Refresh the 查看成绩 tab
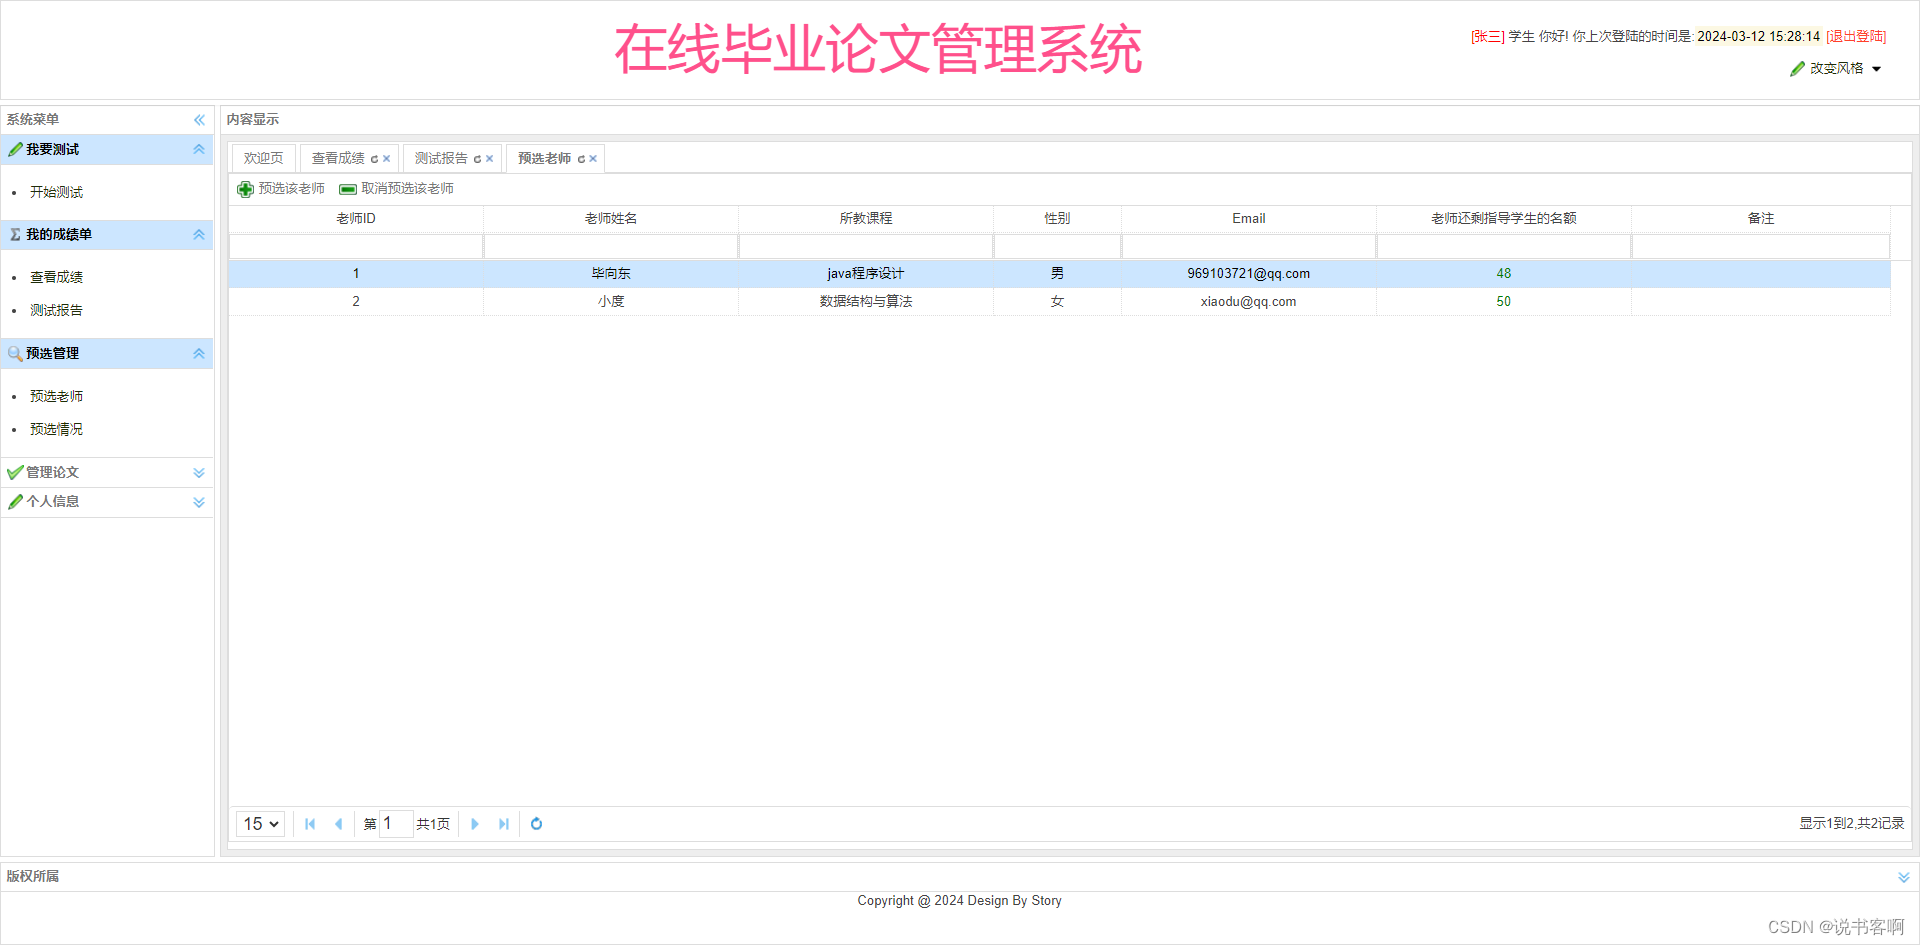Screen dimensions: 1920x945 click(374, 159)
